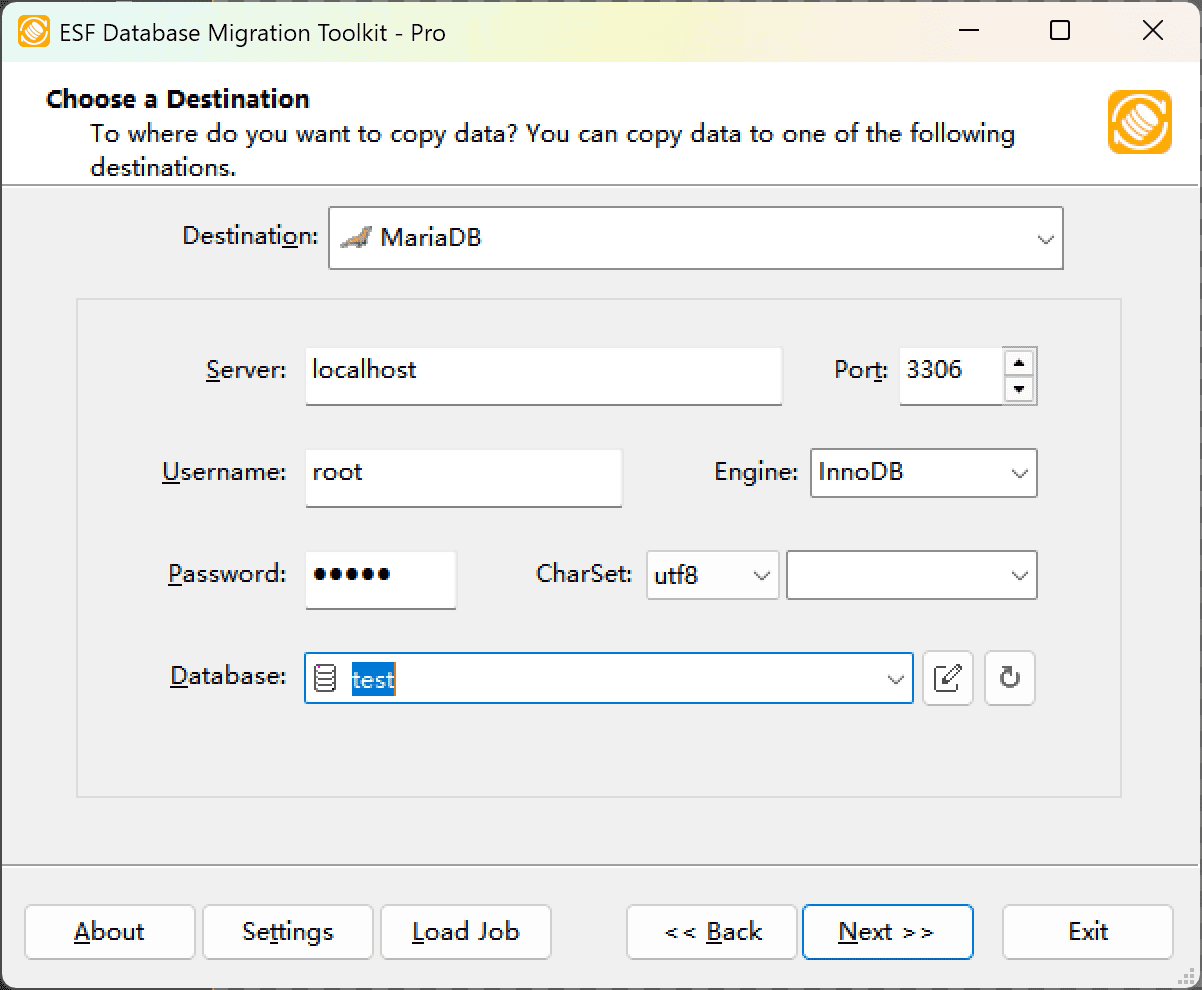This screenshot has height=990, width=1202.
Task: Open the CharSet dropdown showing utf8
Action: tap(760, 575)
